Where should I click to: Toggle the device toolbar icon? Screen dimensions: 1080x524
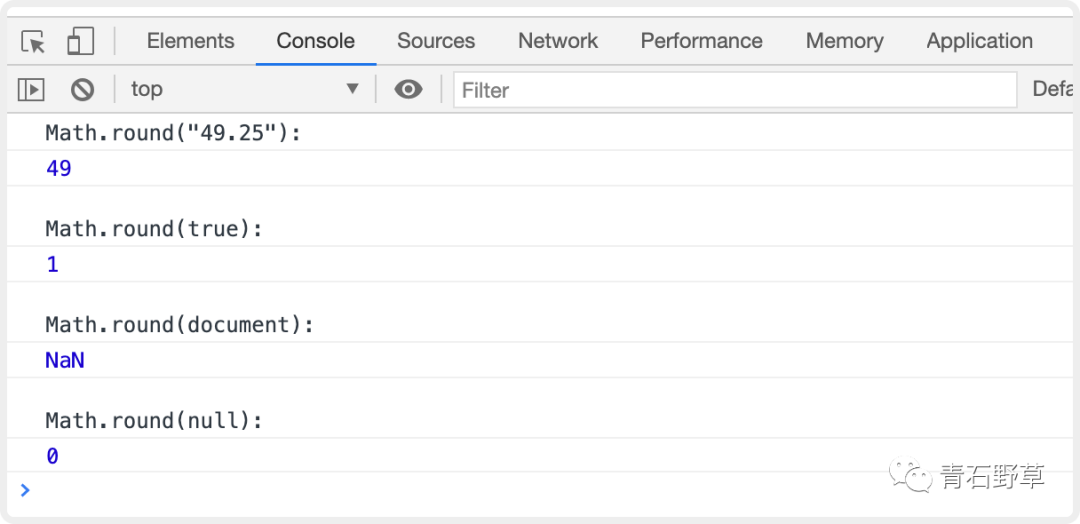(x=80, y=42)
